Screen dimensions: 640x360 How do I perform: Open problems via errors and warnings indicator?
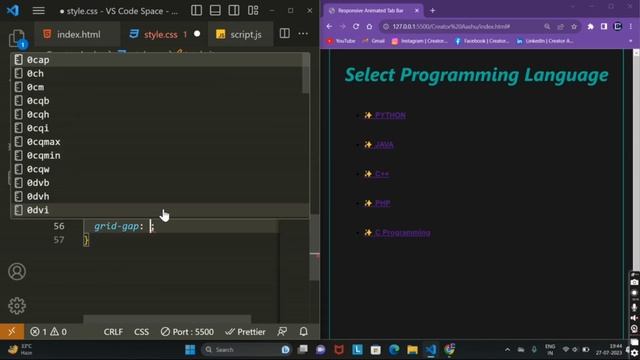pyautogui.click(x=48, y=332)
